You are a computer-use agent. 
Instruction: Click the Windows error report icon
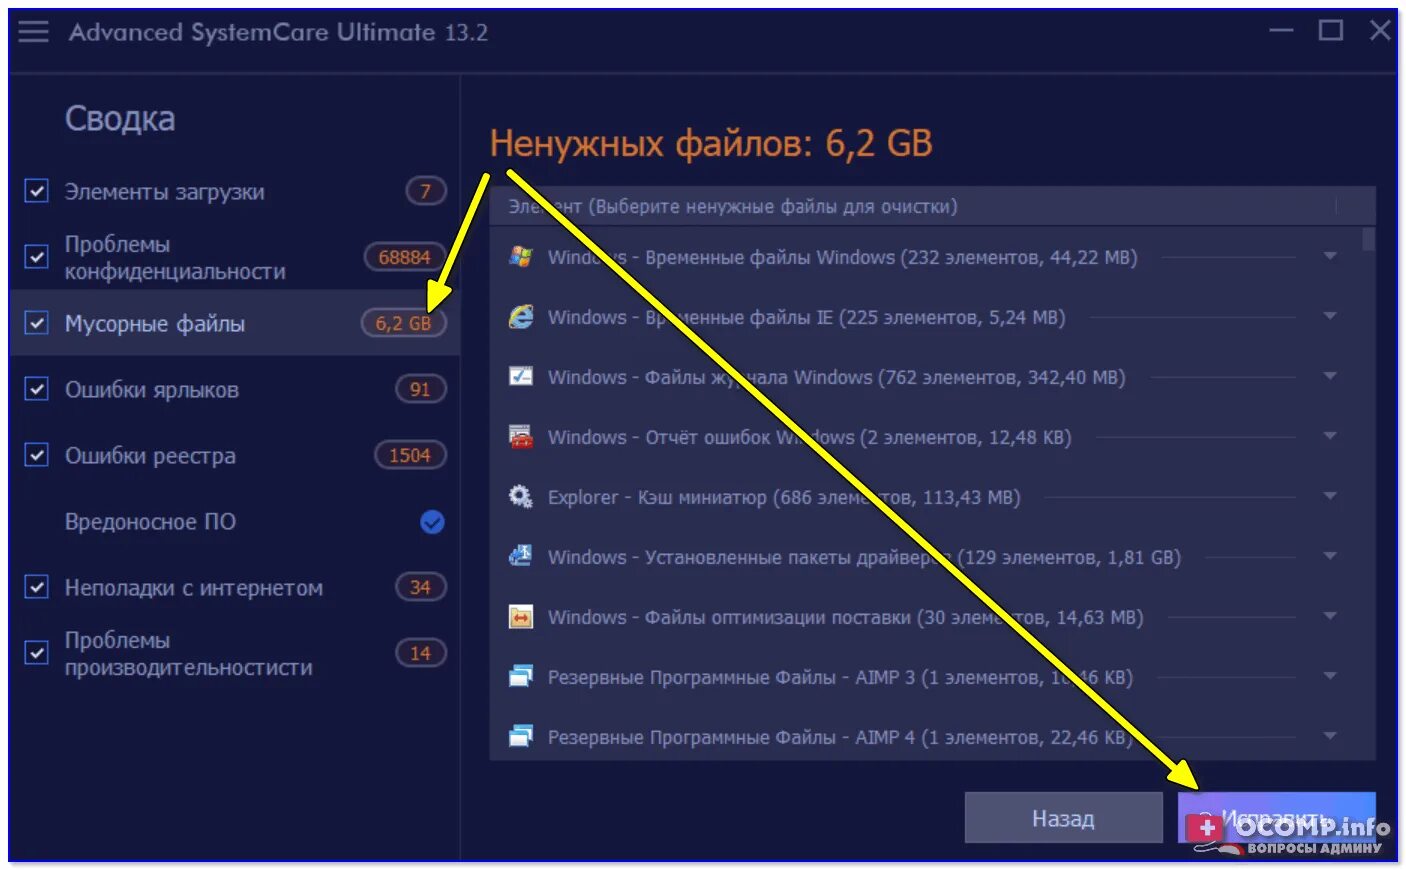pyautogui.click(x=520, y=436)
